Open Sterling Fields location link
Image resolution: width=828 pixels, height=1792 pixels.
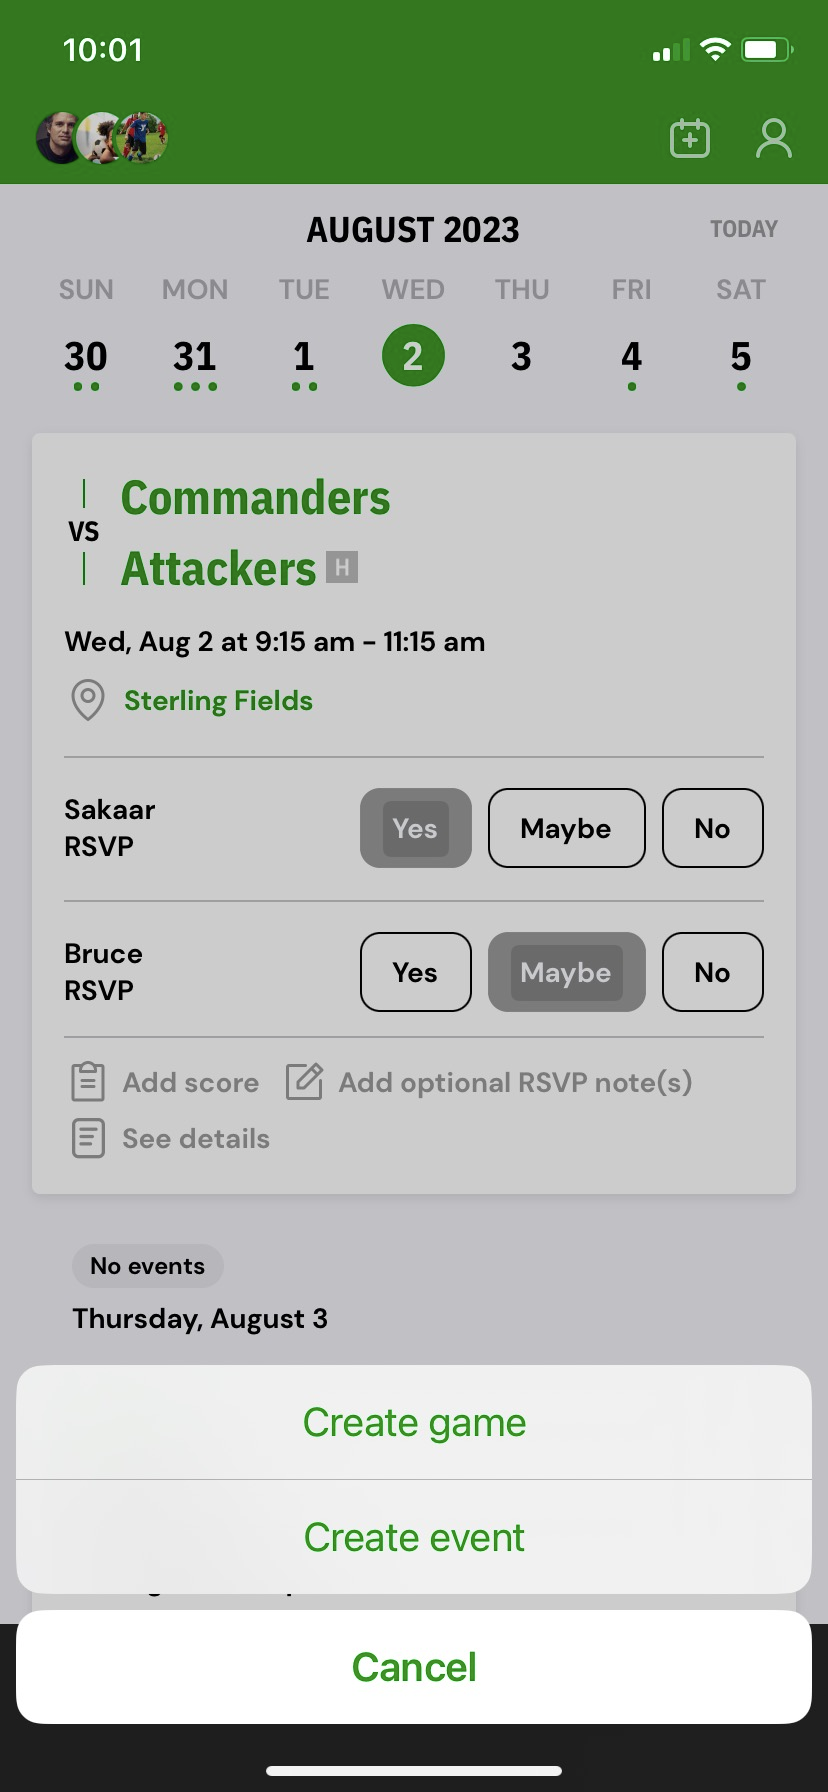coord(218,700)
